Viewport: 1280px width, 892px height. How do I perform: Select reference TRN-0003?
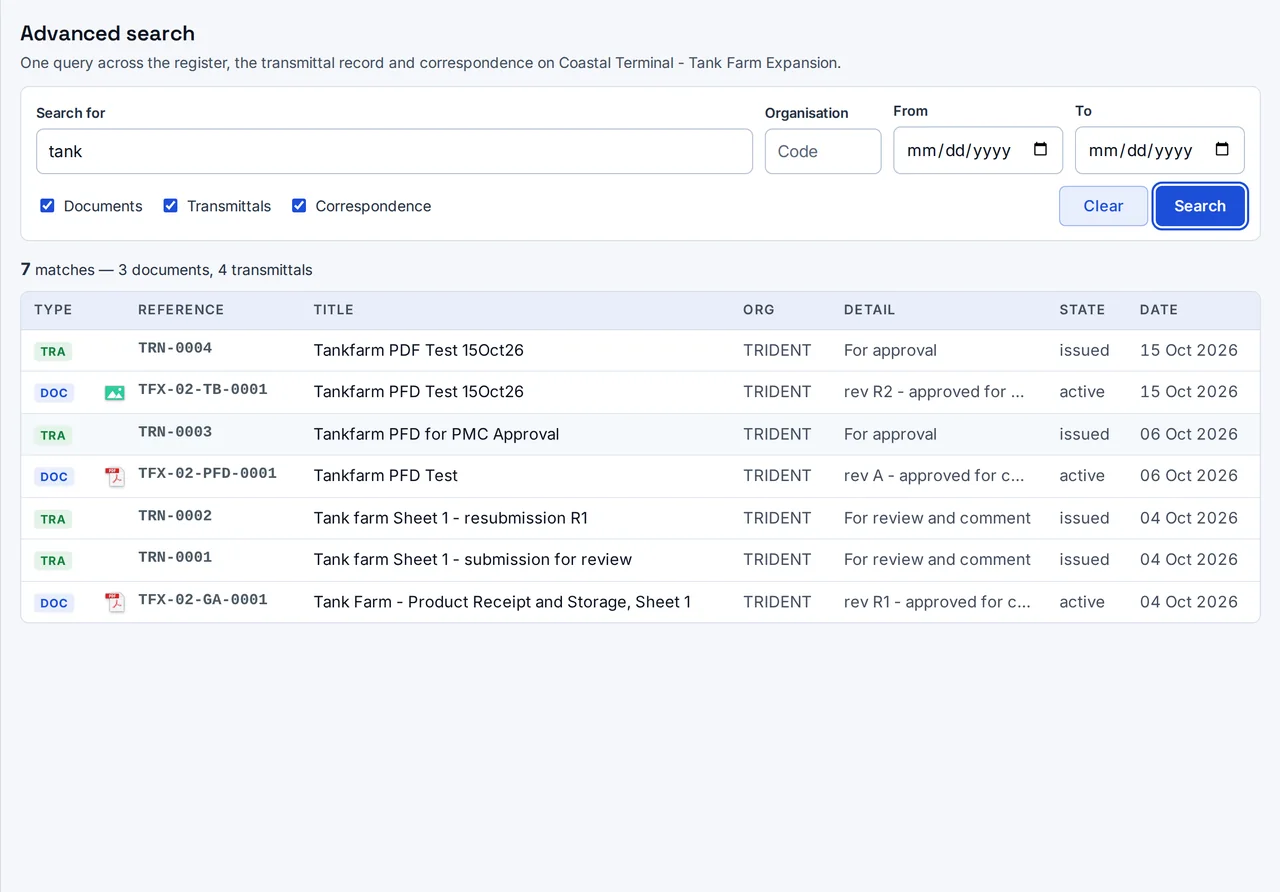(x=175, y=432)
